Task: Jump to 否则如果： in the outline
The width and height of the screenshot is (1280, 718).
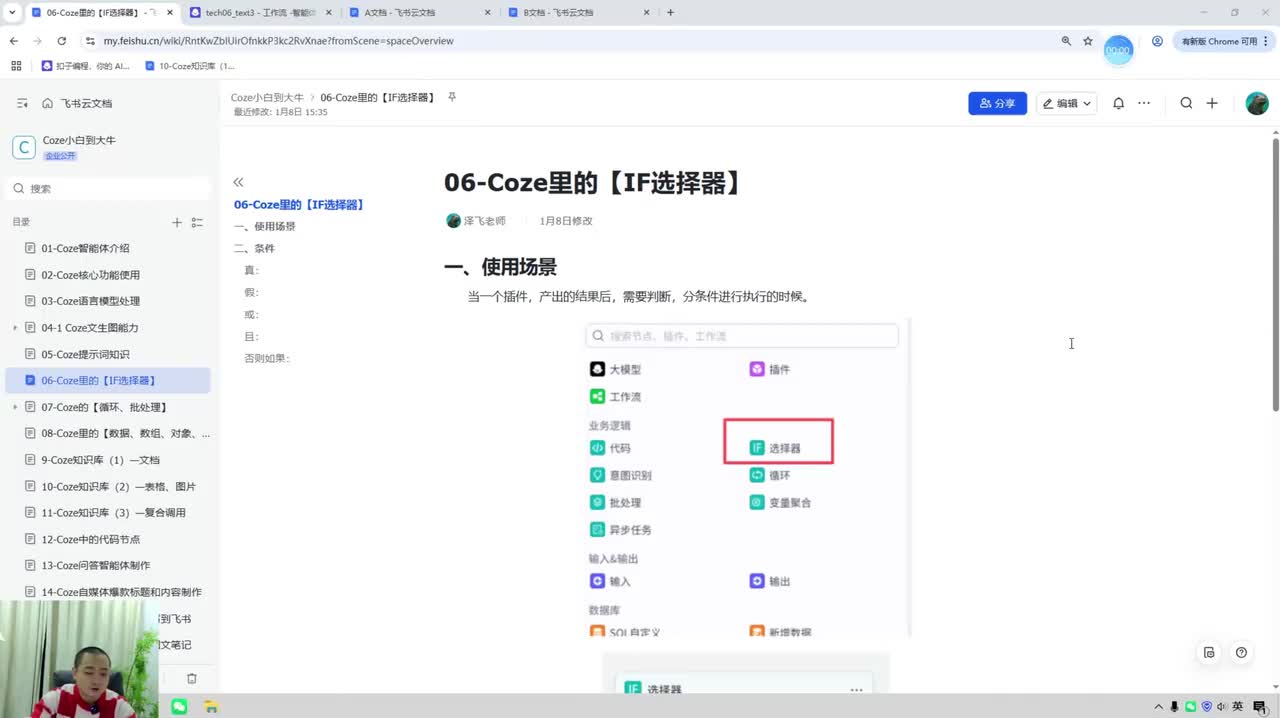Action: [x=267, y=358]
